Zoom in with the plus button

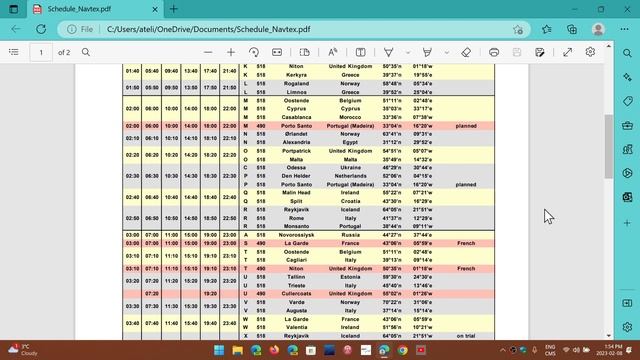[231, 52]
